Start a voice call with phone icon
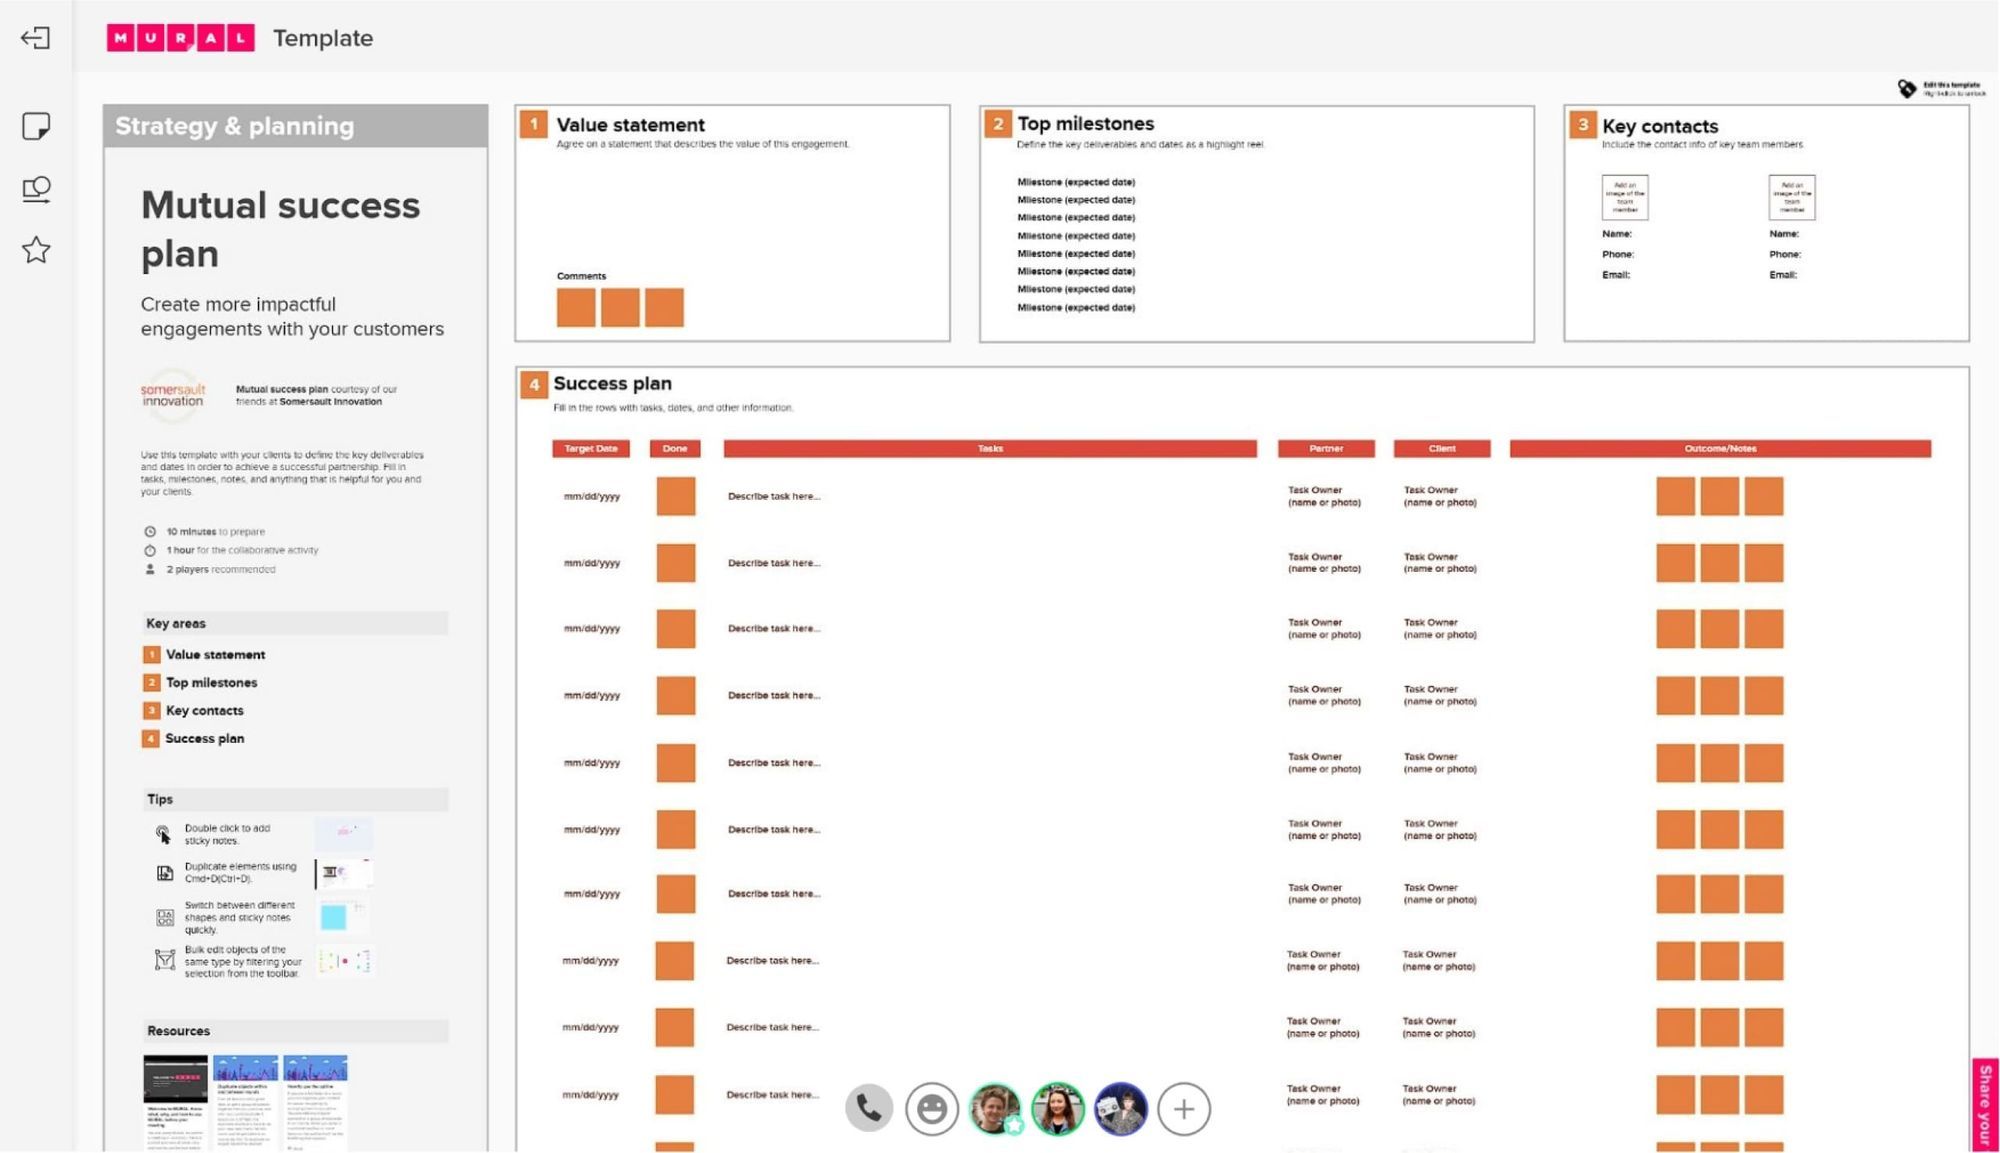This screenshot has height=1153, width=2000. 868,1108
